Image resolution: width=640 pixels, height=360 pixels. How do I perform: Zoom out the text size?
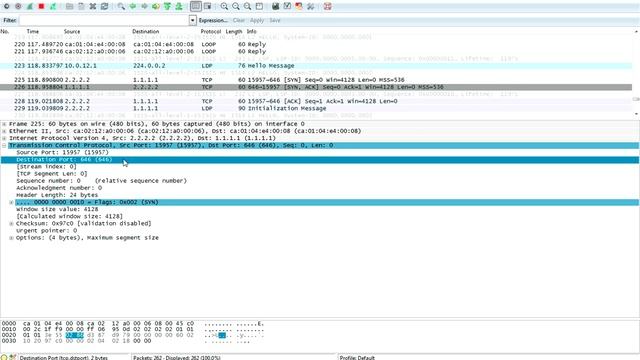click(236, 7)
